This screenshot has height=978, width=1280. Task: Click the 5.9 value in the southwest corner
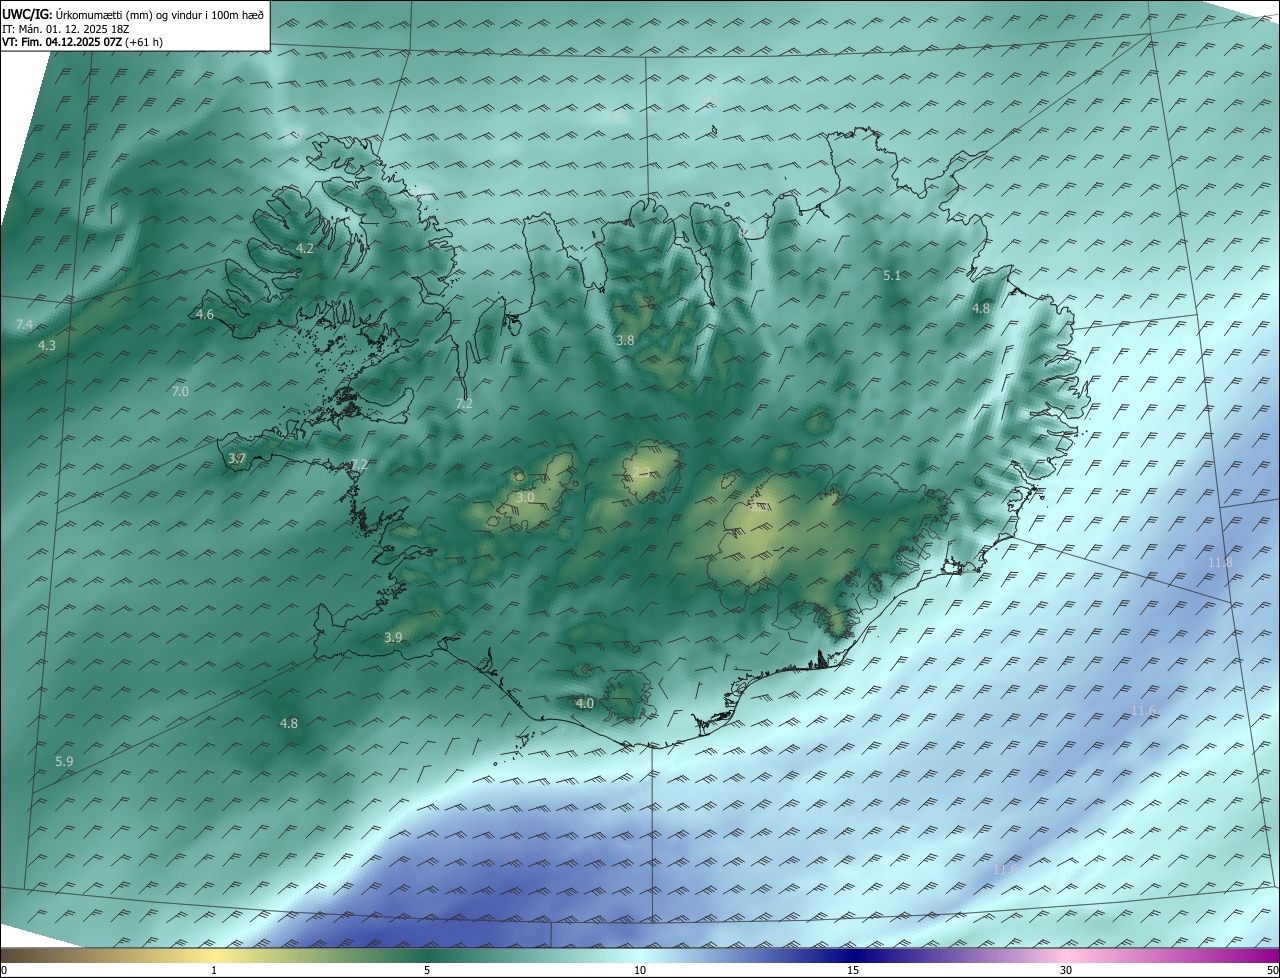(64, 761)
